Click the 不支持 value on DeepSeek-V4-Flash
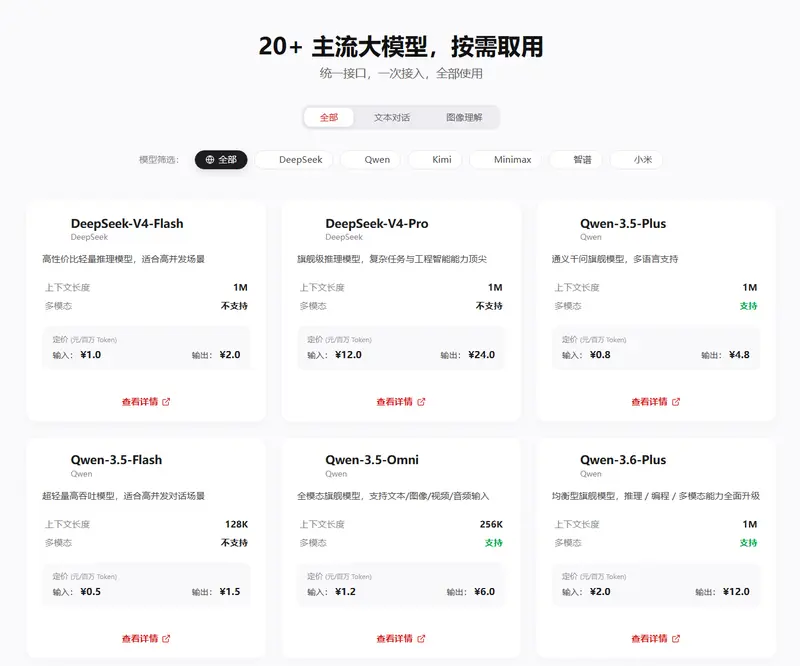Viewport: 800px width, 666px height. point(234,306)
